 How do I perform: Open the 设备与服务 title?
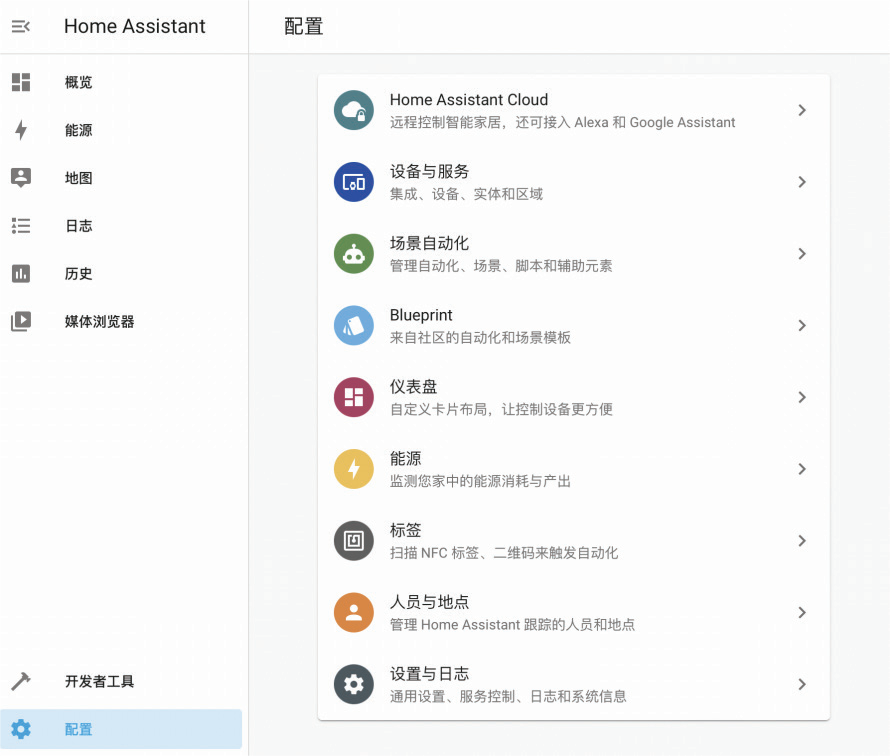pos(429,171)
